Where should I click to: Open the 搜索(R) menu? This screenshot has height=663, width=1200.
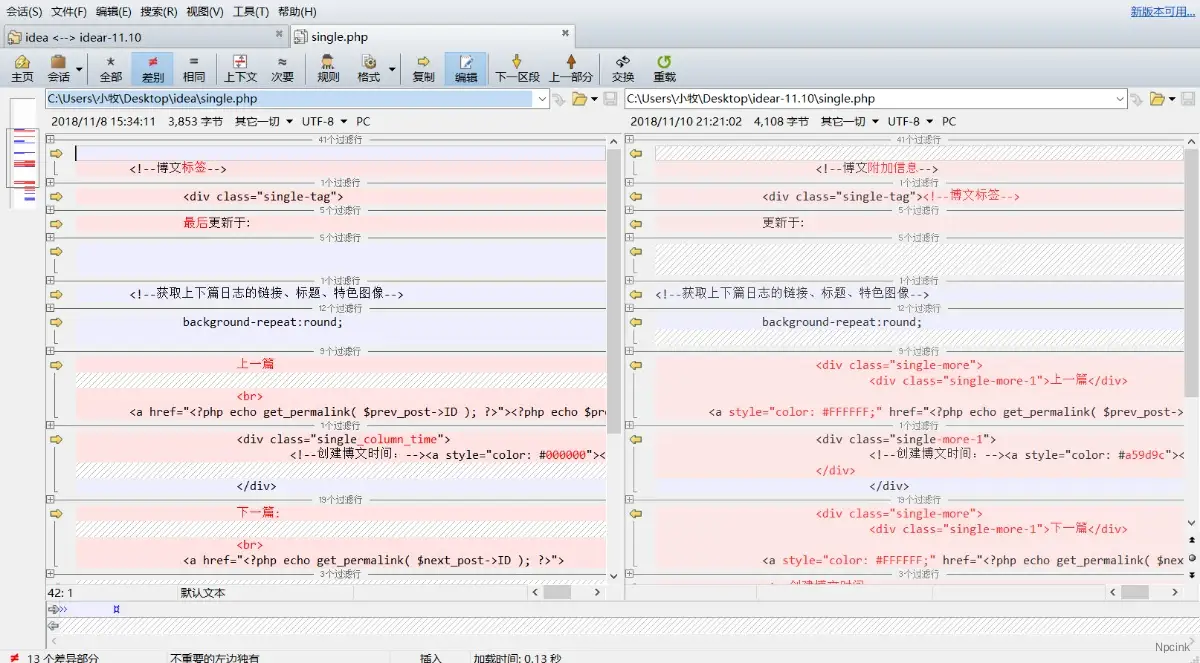159,12
